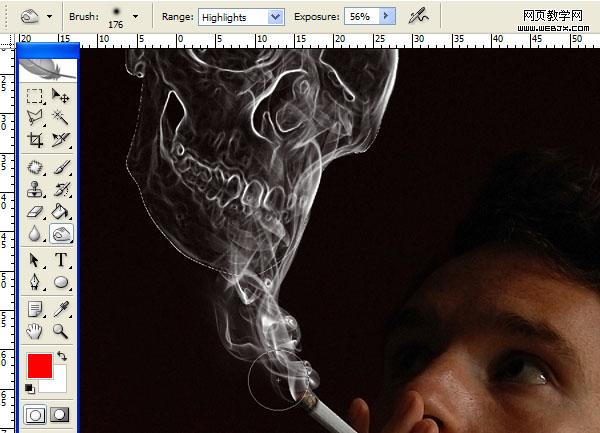Pick the Magic Wand tool
Screen dimensions: 600x433
tap(60, 117)
